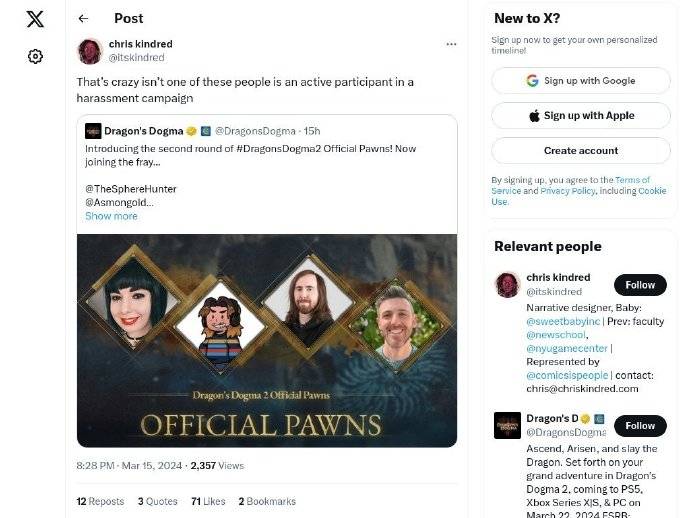Click the Create account button
This screenshot has height=518, width=690.
(580, 150)
